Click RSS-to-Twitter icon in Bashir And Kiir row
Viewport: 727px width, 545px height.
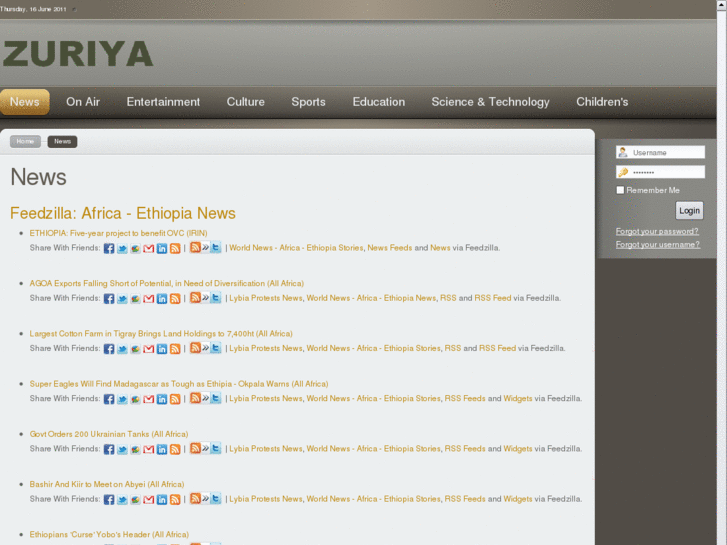[205, 498]
